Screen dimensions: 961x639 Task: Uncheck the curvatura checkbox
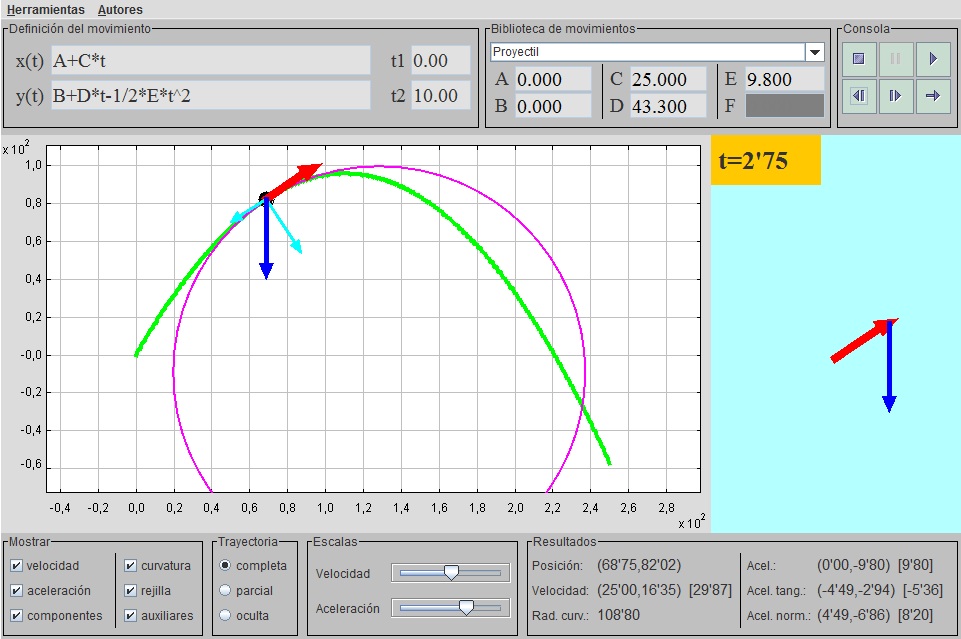(131, 566)
